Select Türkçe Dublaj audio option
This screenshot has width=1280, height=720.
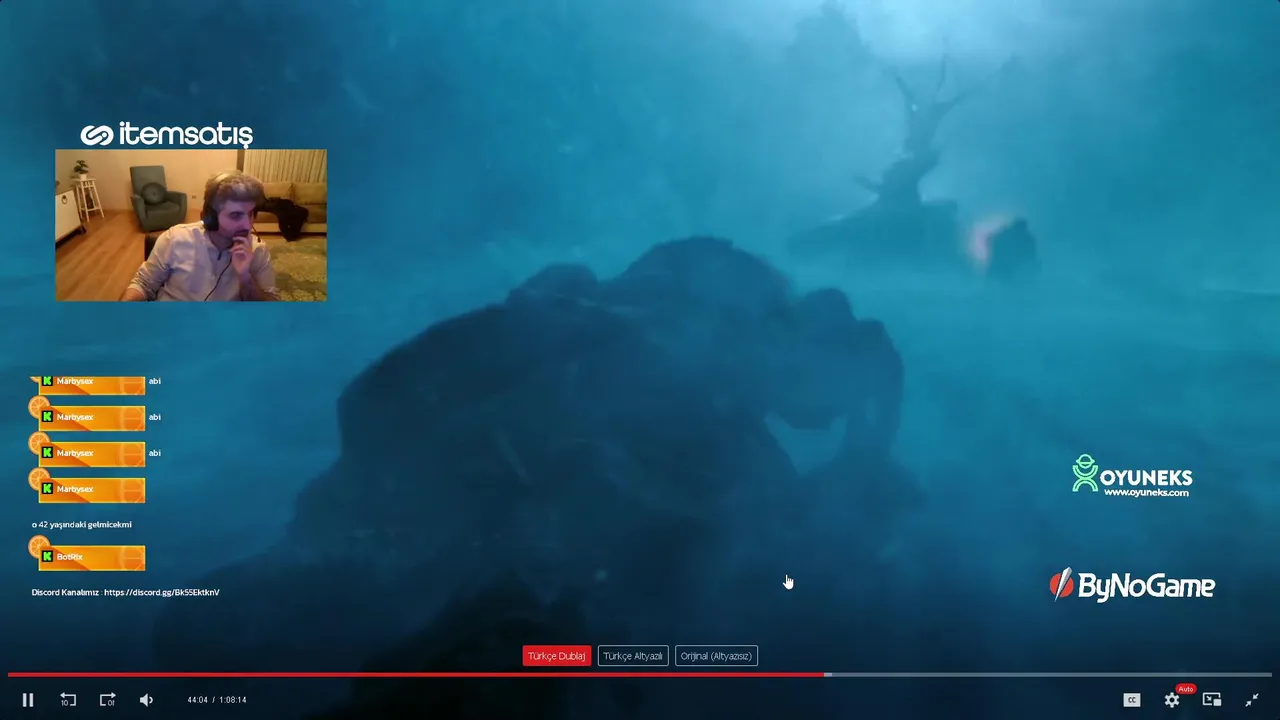click(557, 656)
